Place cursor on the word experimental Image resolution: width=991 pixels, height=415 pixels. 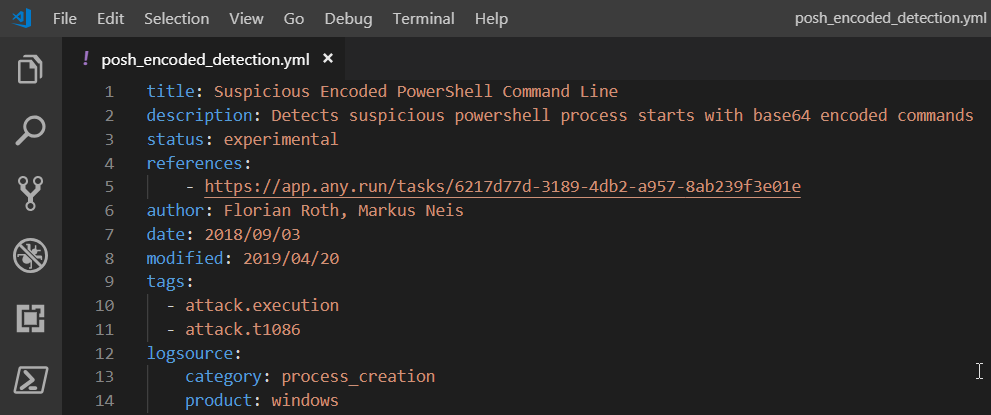click(x=281, y=139)
